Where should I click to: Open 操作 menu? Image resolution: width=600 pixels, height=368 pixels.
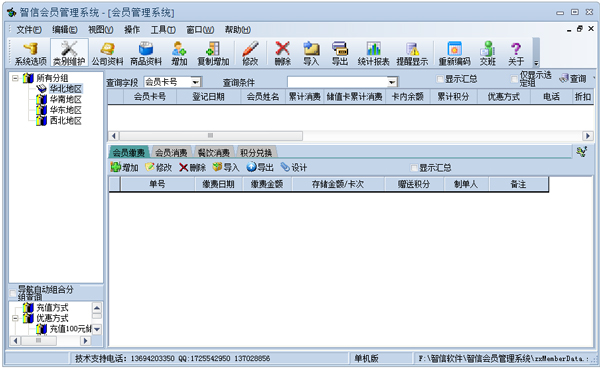(x=132, y=29)
